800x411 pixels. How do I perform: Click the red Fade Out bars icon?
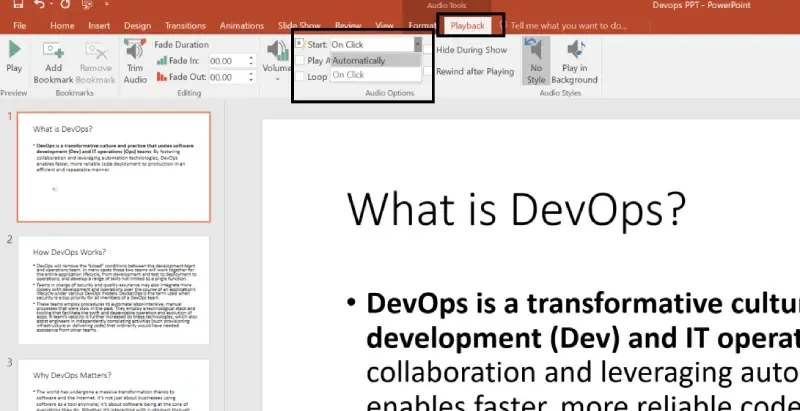click(162, 77)
